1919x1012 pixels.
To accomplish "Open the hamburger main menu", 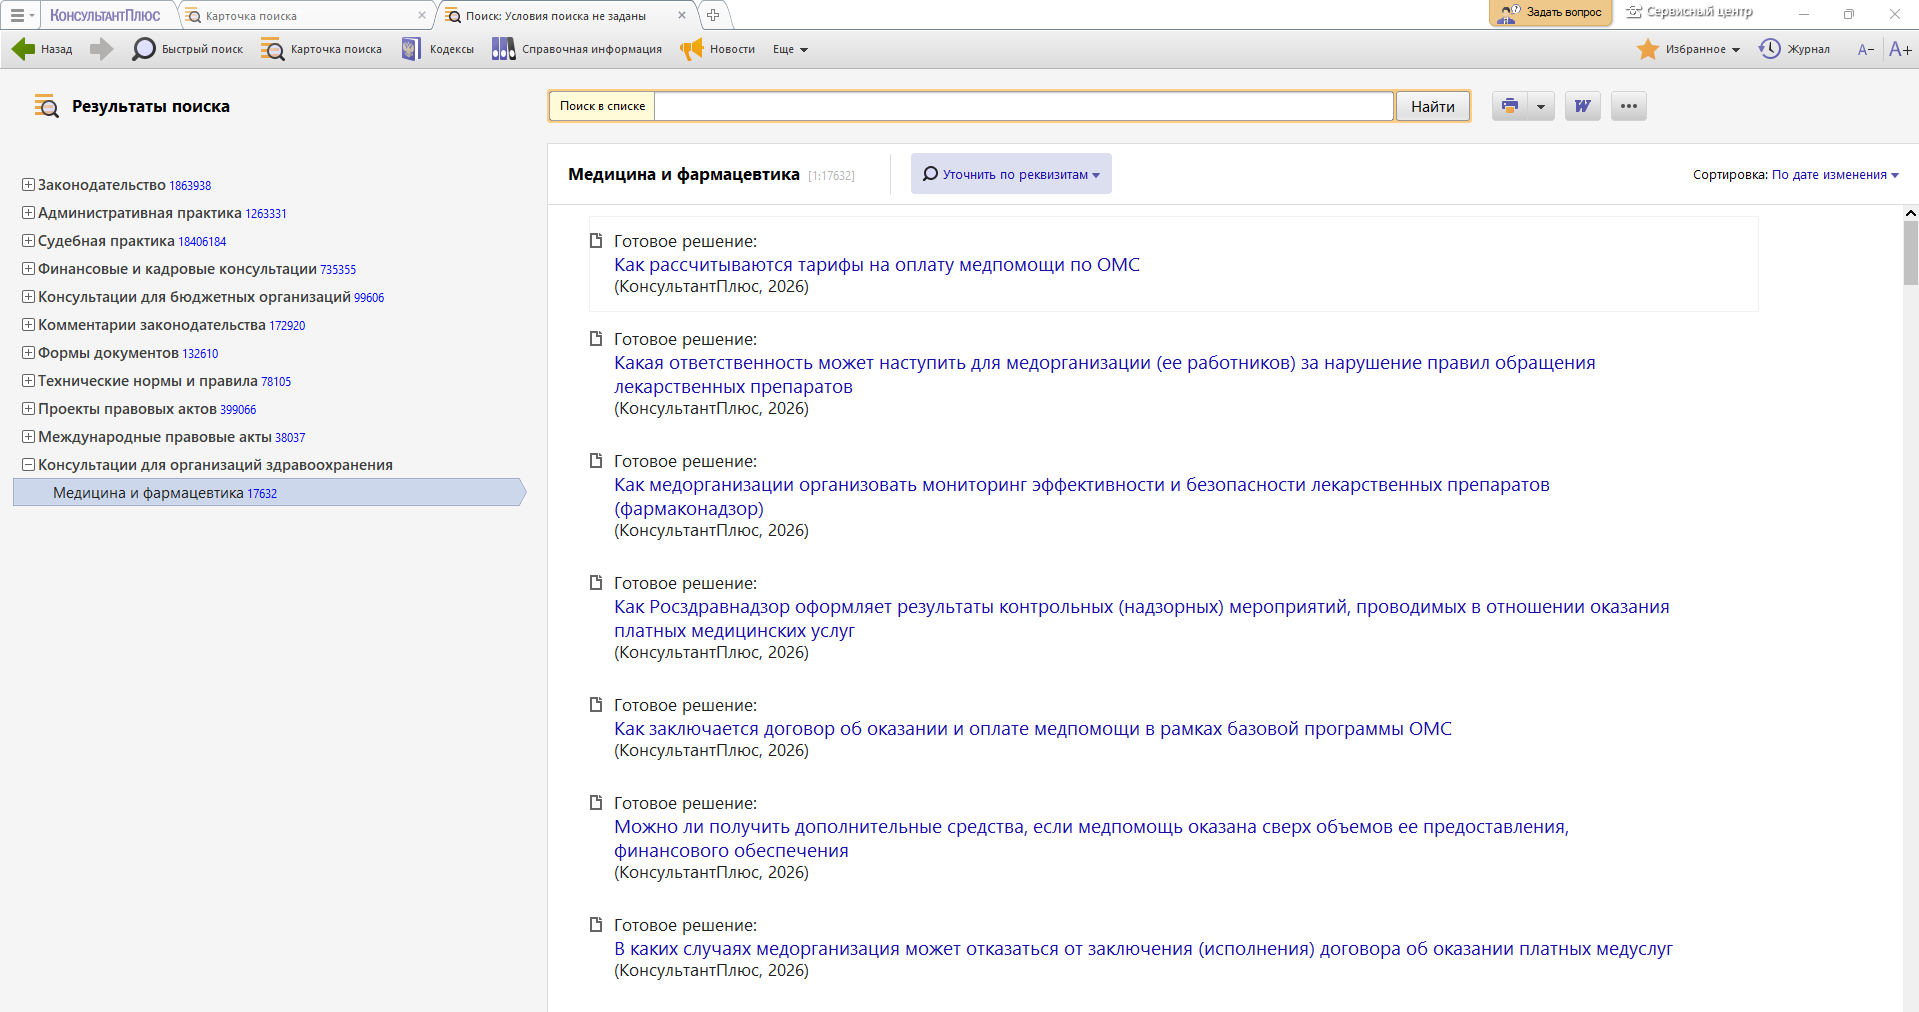I will pos(20,15).
